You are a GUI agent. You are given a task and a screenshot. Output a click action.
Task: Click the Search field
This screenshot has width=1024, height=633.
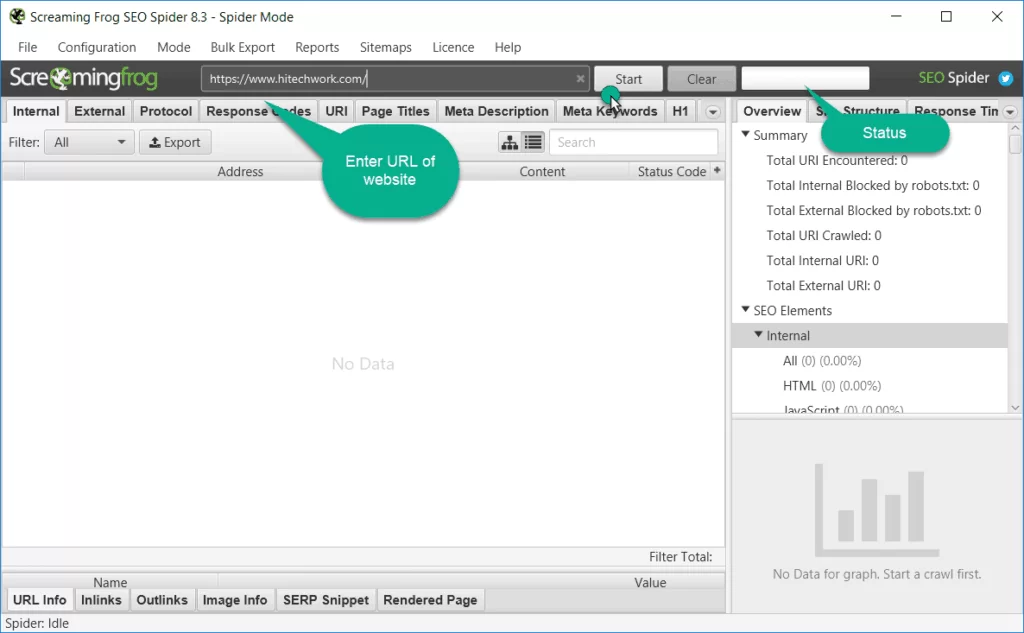pos(633,142)
